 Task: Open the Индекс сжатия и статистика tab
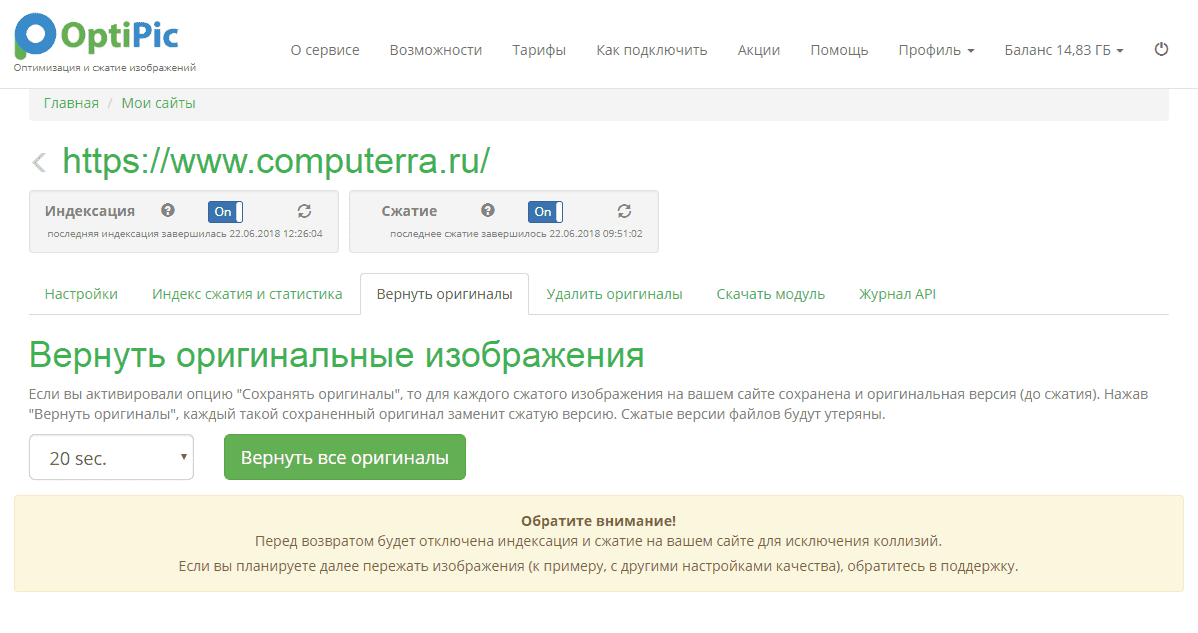point(247,294)
